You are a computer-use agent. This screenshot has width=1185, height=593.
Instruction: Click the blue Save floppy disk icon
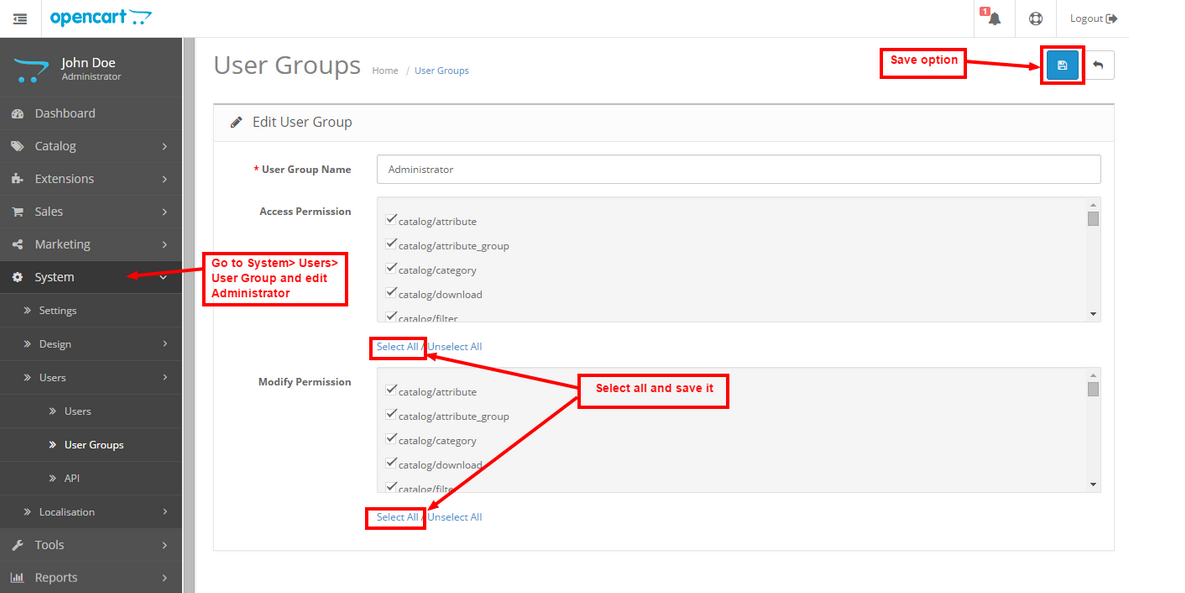pos(1062,66)
